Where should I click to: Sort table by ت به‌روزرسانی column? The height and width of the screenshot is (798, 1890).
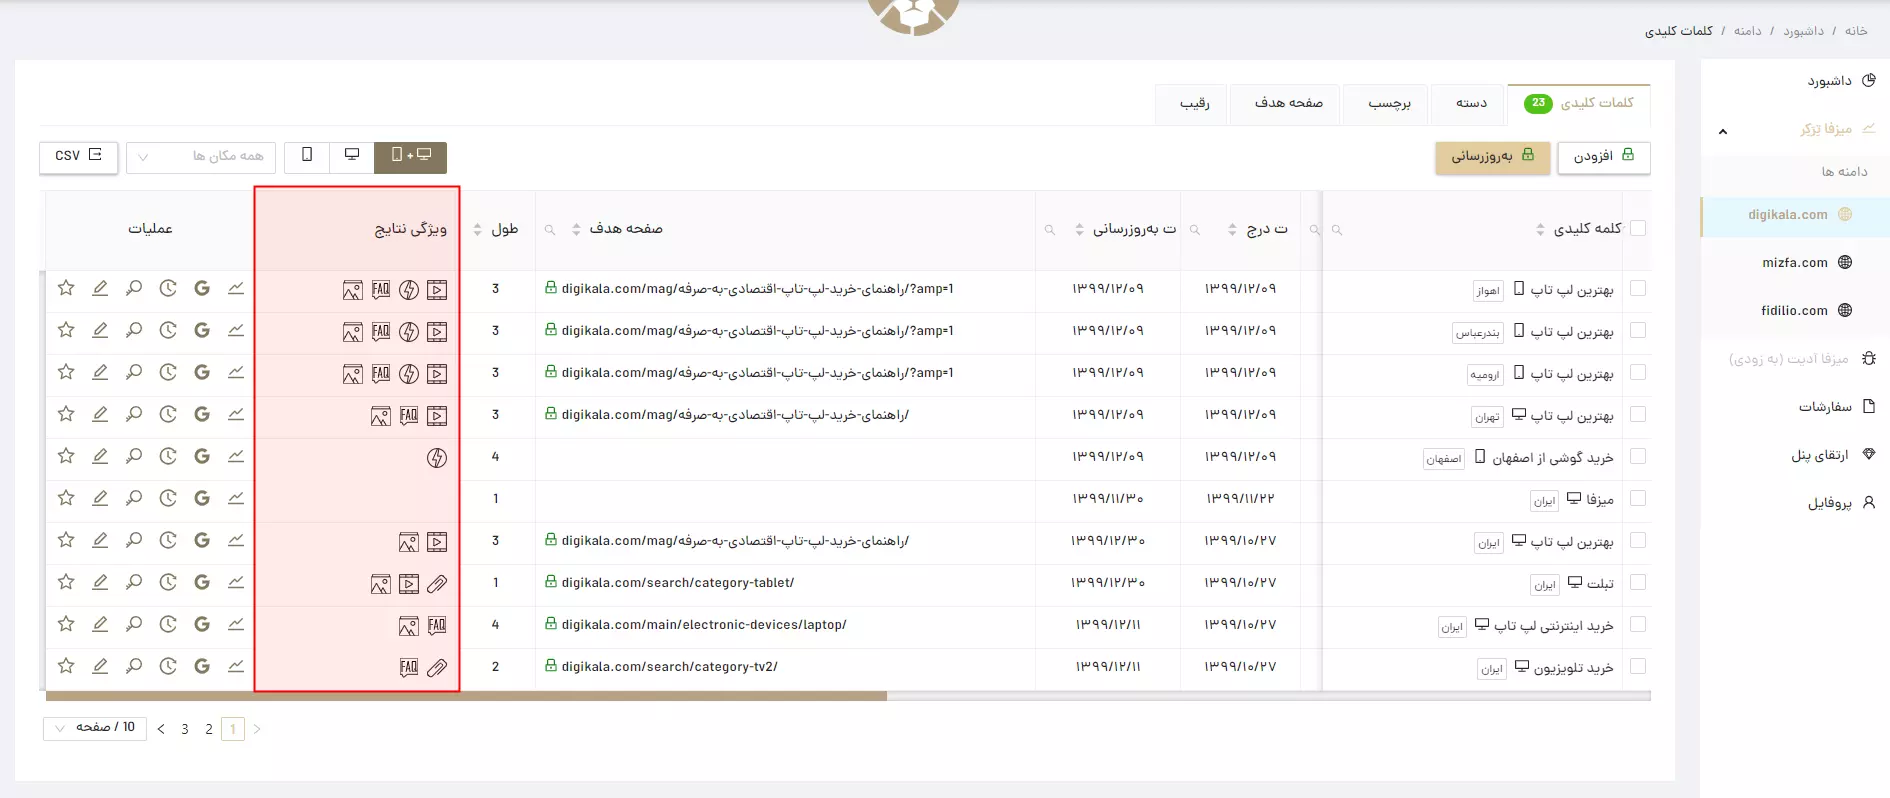(x=1079, y=230)
